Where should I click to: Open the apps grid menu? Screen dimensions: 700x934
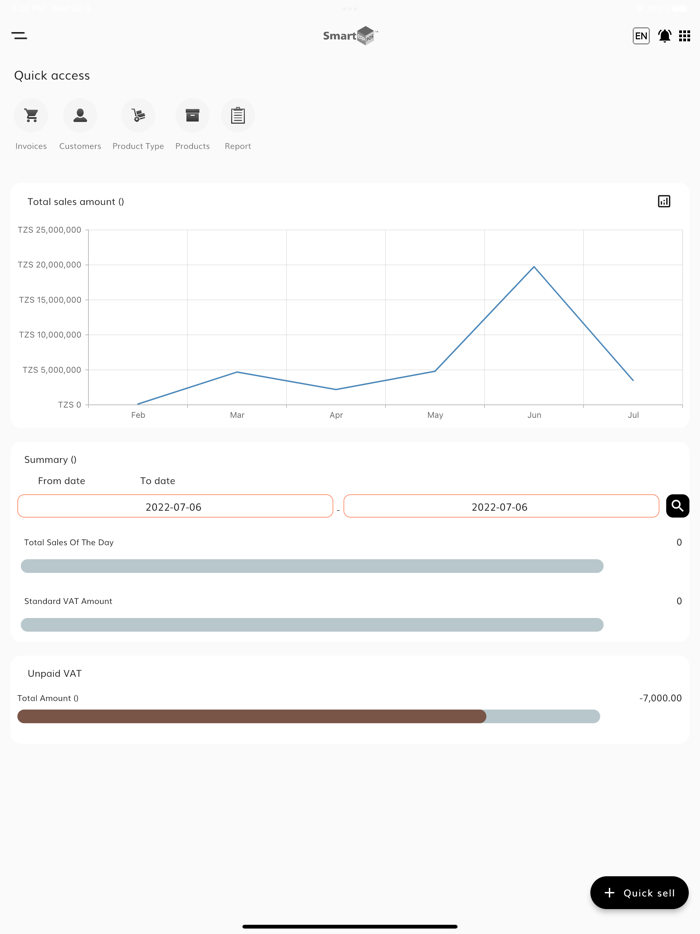[x=685, y=36]
